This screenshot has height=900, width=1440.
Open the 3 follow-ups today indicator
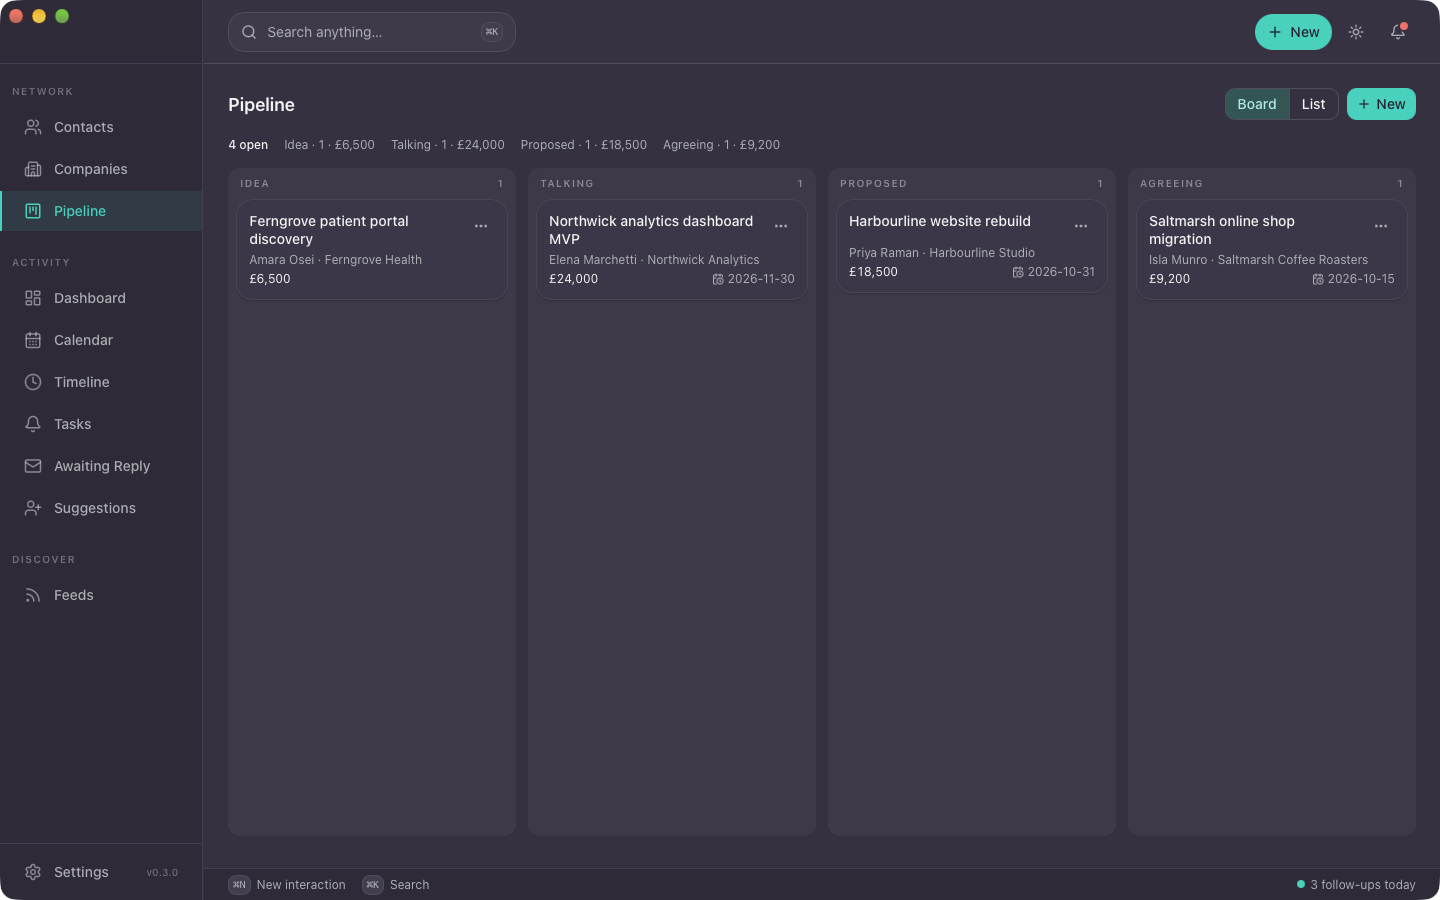click(1356, 885)
